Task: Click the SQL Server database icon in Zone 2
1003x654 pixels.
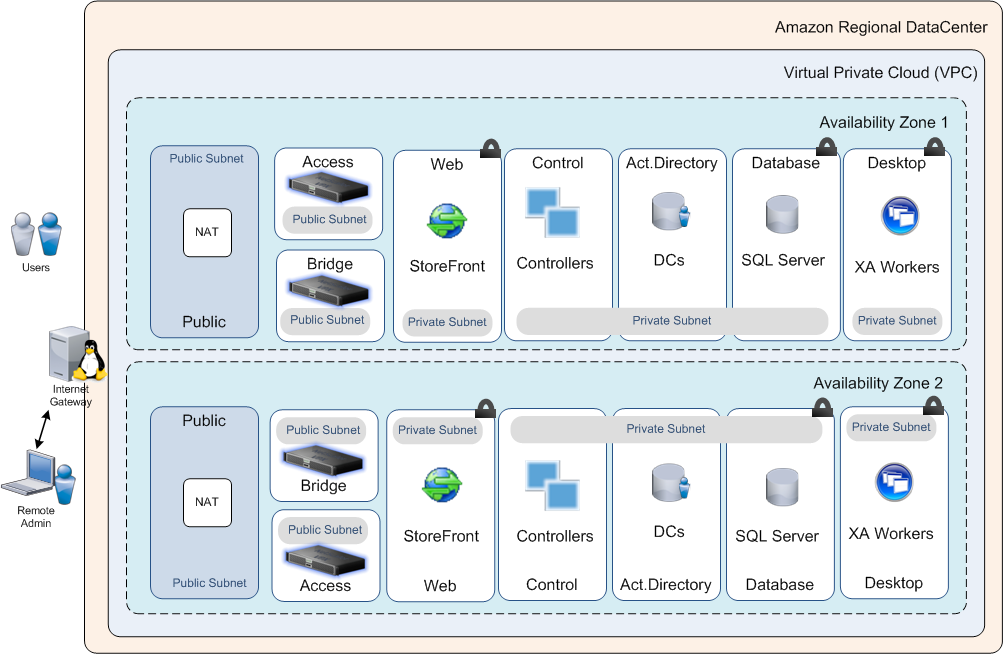Action: [781, 488]
